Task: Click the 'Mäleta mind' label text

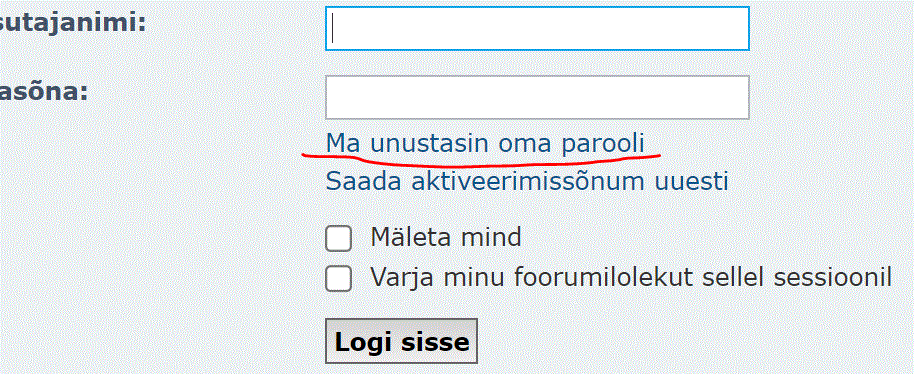Action: point(445,238)
